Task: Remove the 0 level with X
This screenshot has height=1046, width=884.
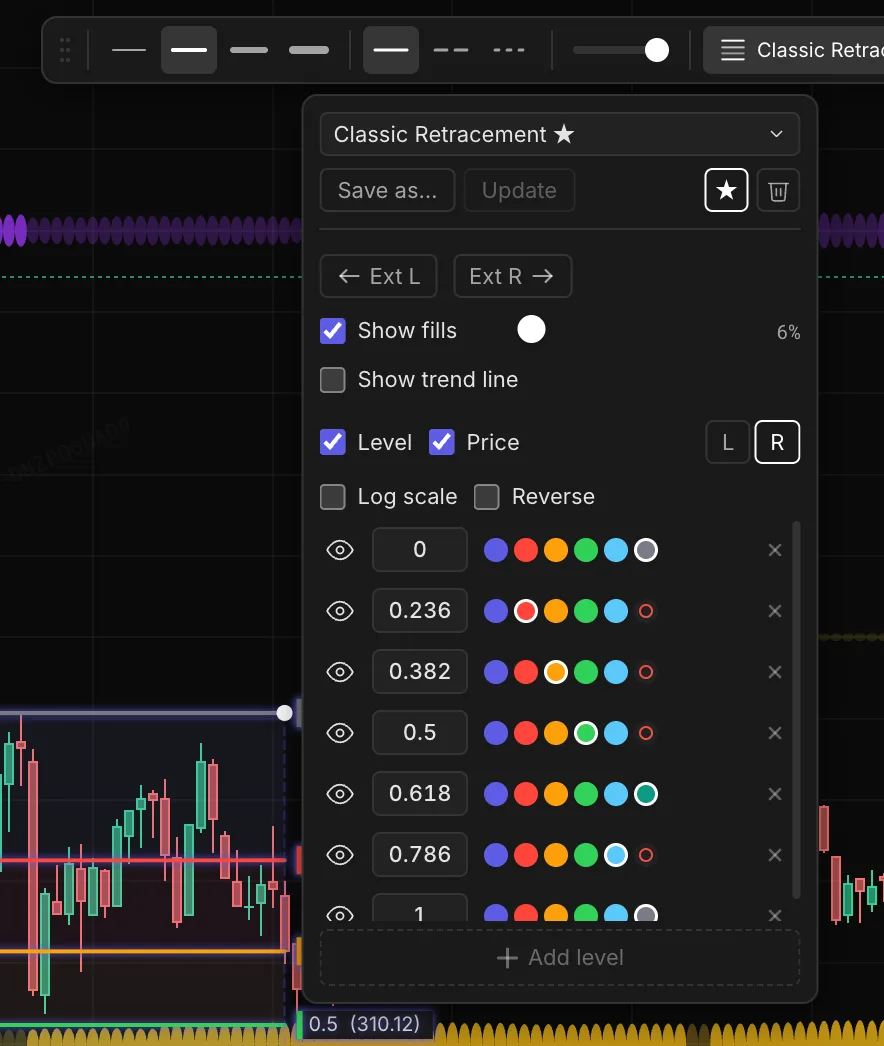Action: point(775,550)
